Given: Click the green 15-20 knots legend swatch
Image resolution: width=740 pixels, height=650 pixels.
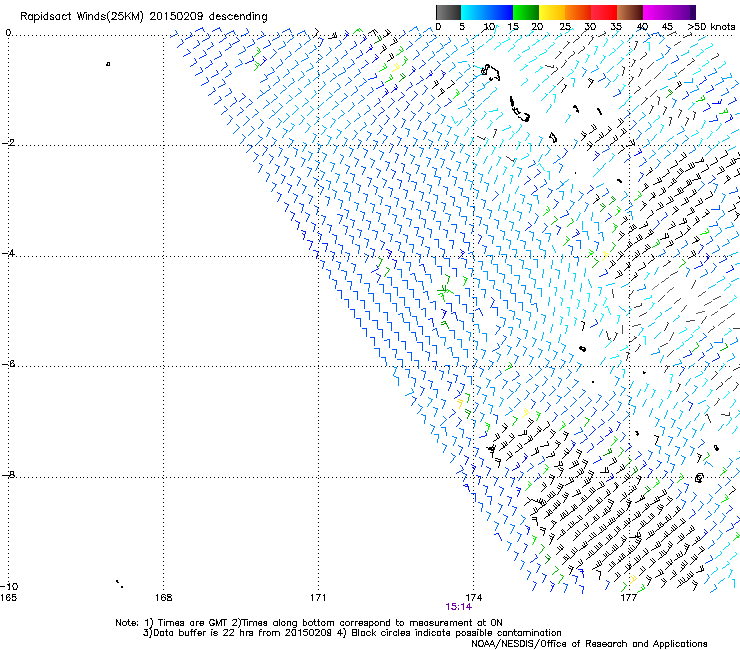Looking at the screenshot, I should point(526,12).
